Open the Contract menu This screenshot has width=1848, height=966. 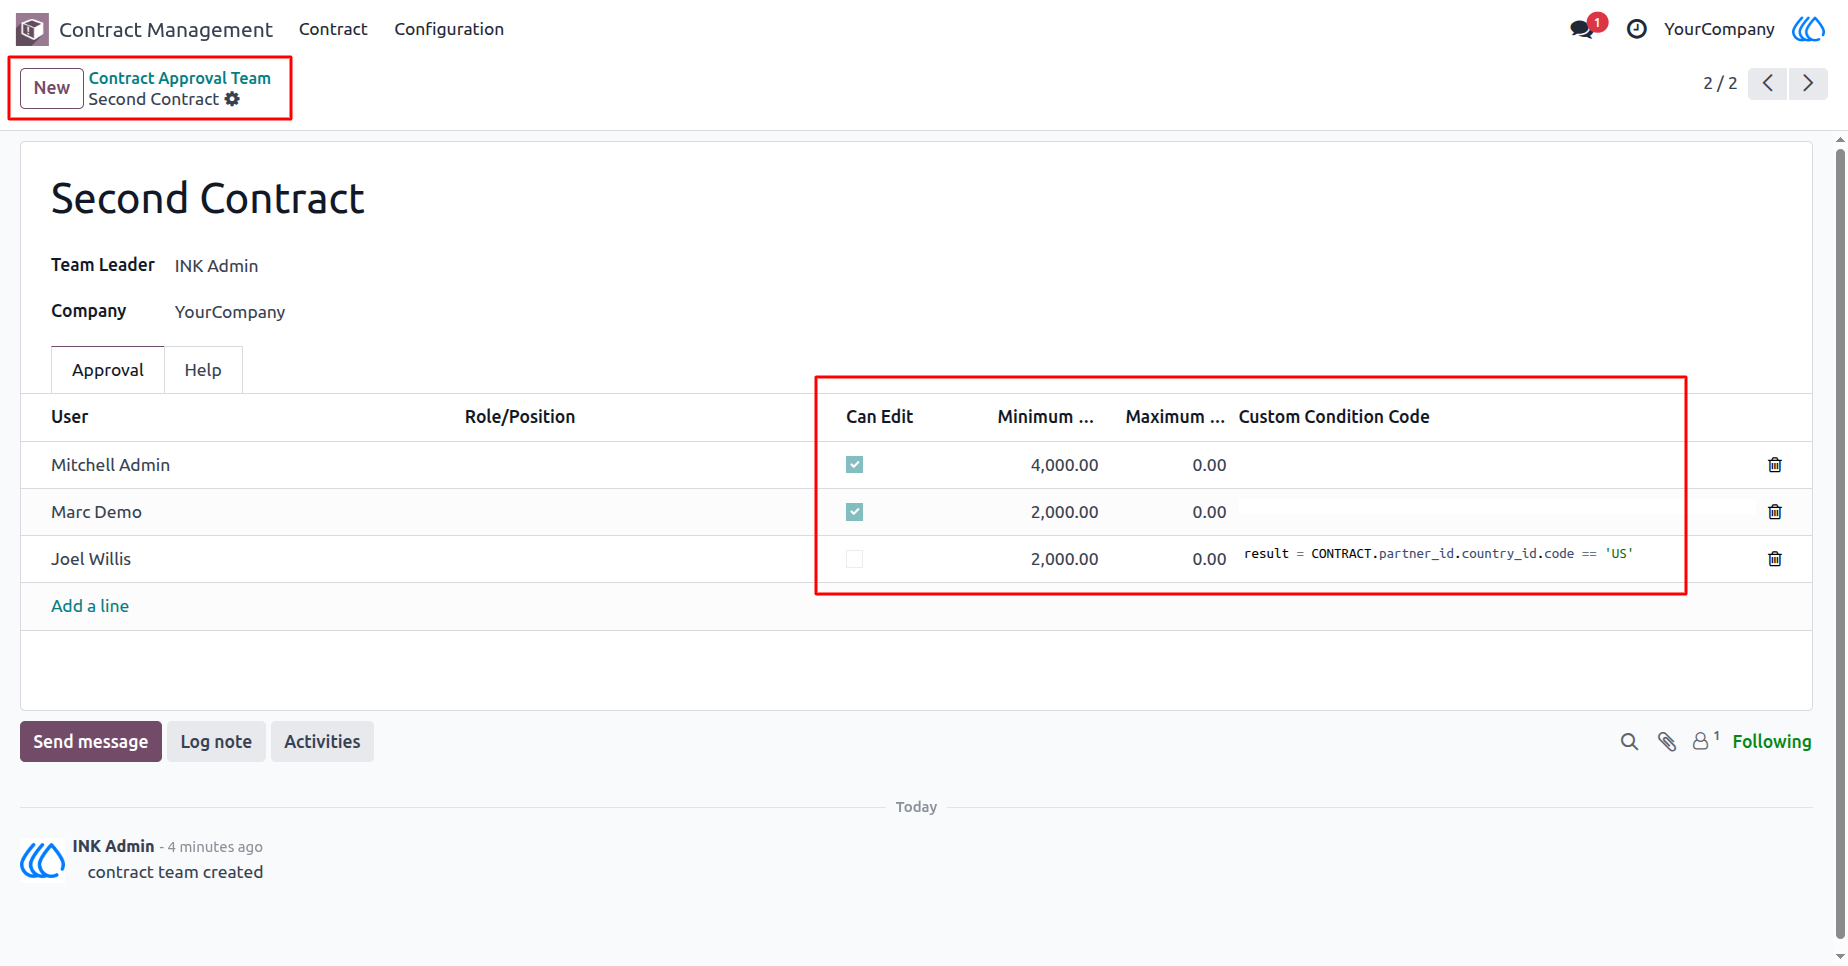(333, 29)
